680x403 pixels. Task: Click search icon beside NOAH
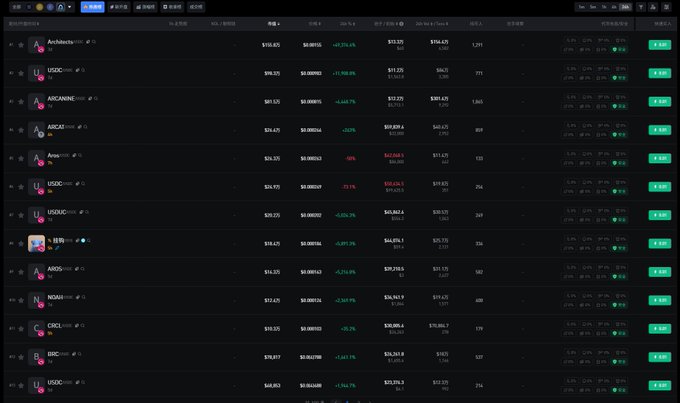pos(84,297)
